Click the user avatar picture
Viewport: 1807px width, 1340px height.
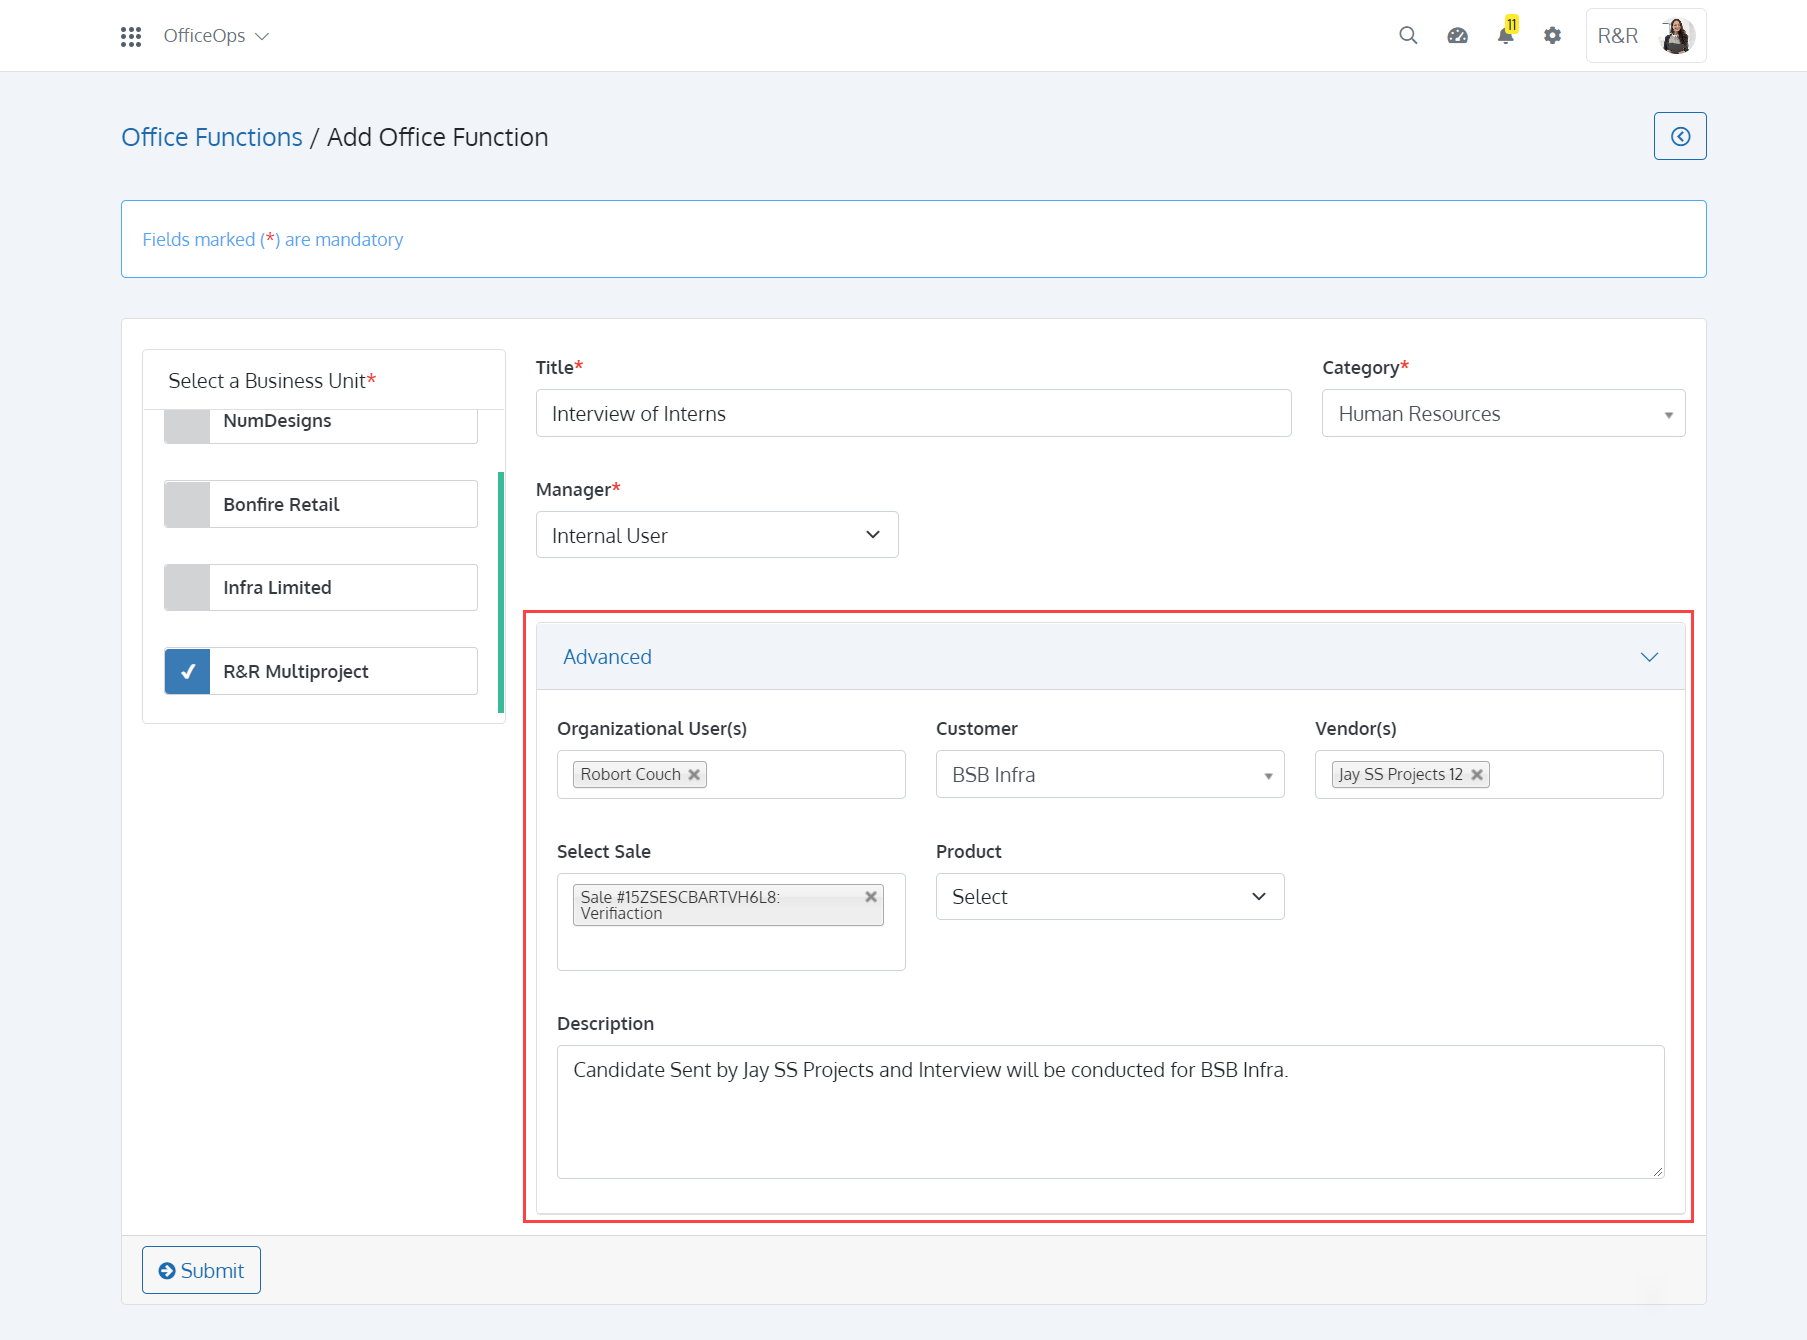point(1676,36)
